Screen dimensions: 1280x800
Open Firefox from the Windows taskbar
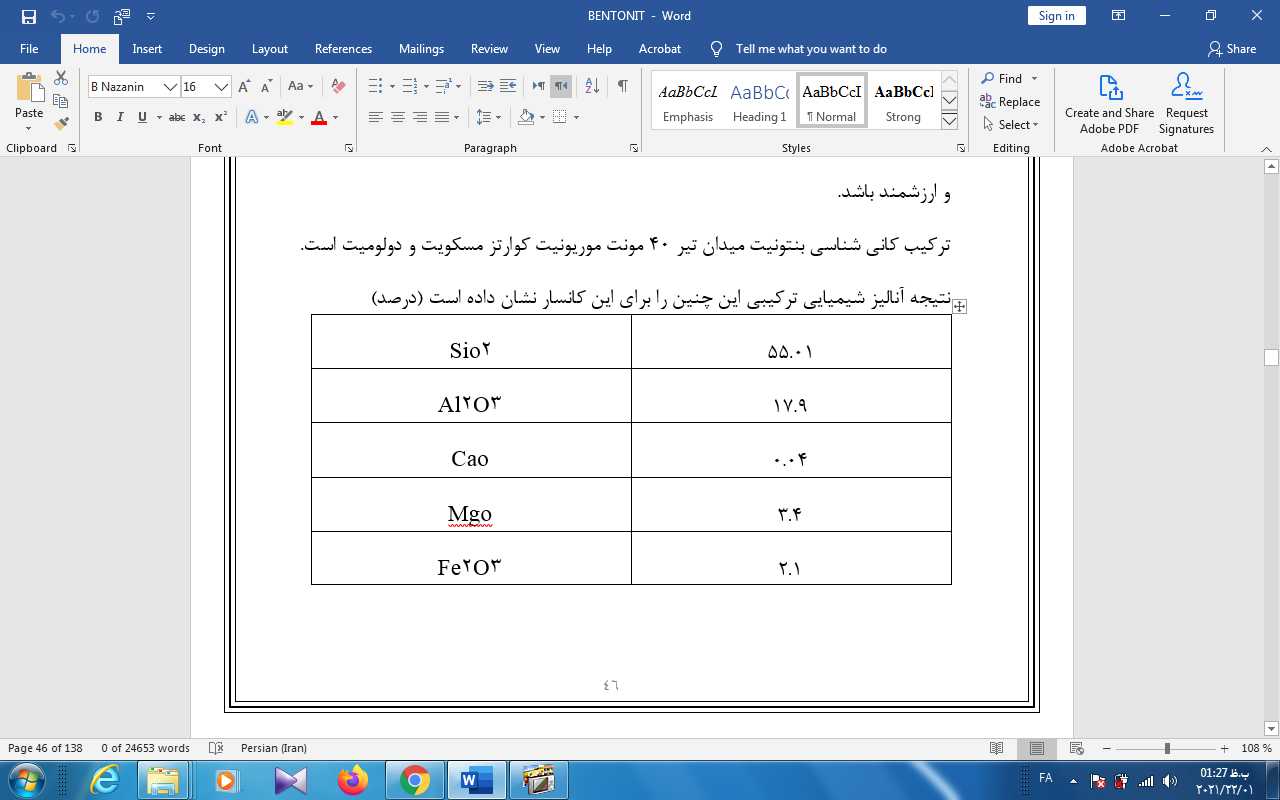(352, 780)
